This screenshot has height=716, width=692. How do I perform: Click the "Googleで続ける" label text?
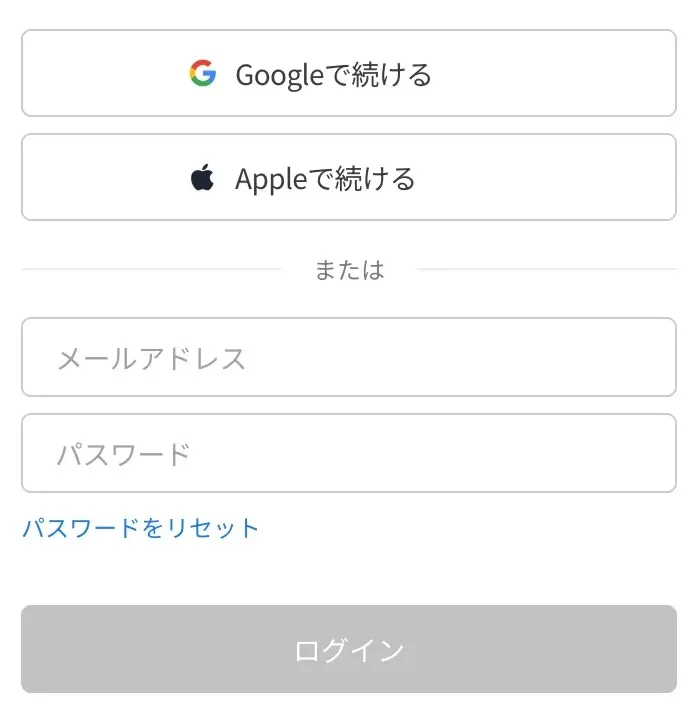333,74
